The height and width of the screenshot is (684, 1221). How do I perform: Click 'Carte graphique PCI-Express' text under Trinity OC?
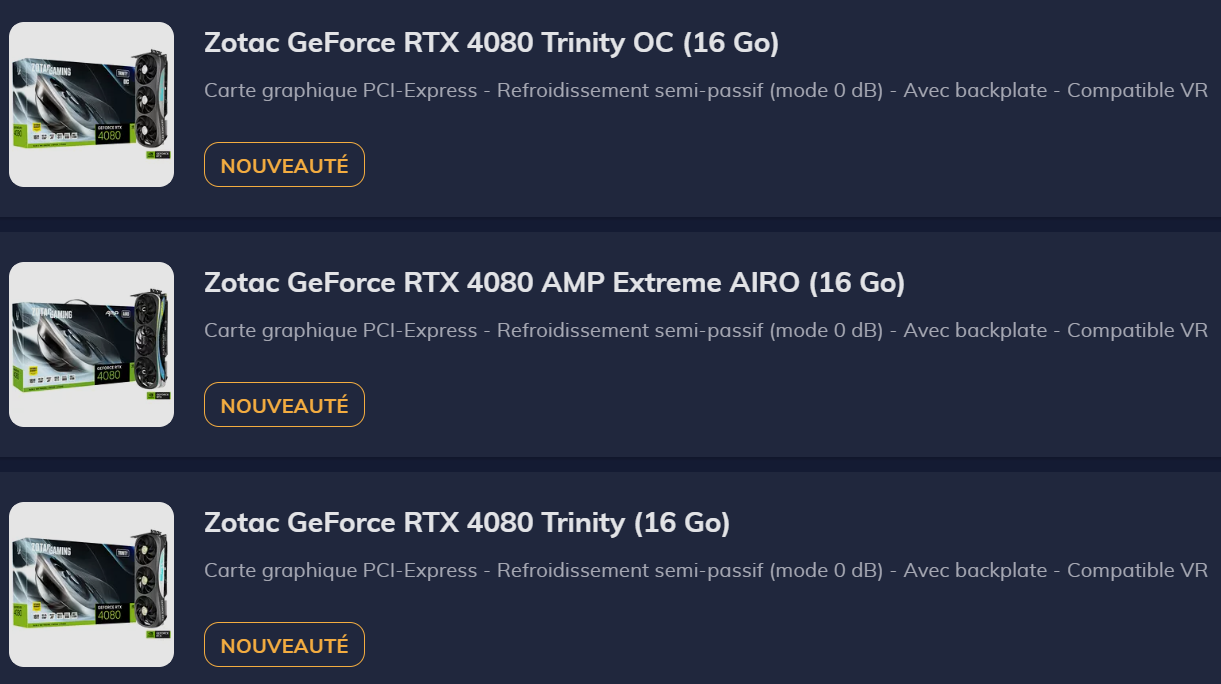[340, 91]
